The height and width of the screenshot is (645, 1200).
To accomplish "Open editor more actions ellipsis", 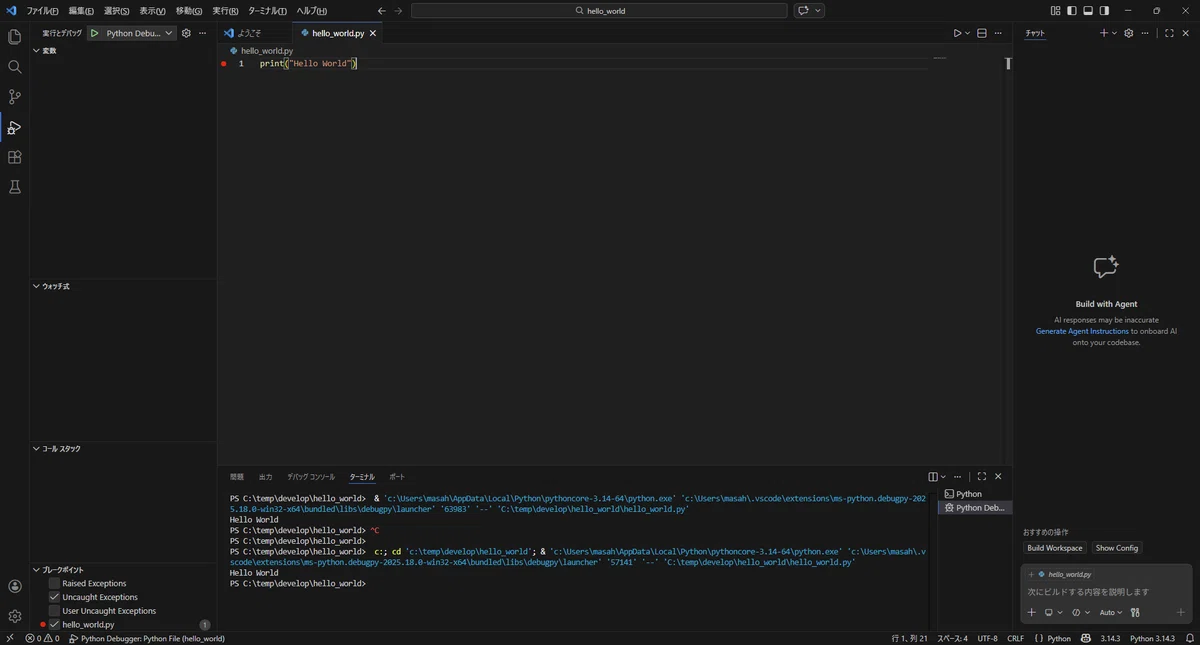I will coord(998,33).
